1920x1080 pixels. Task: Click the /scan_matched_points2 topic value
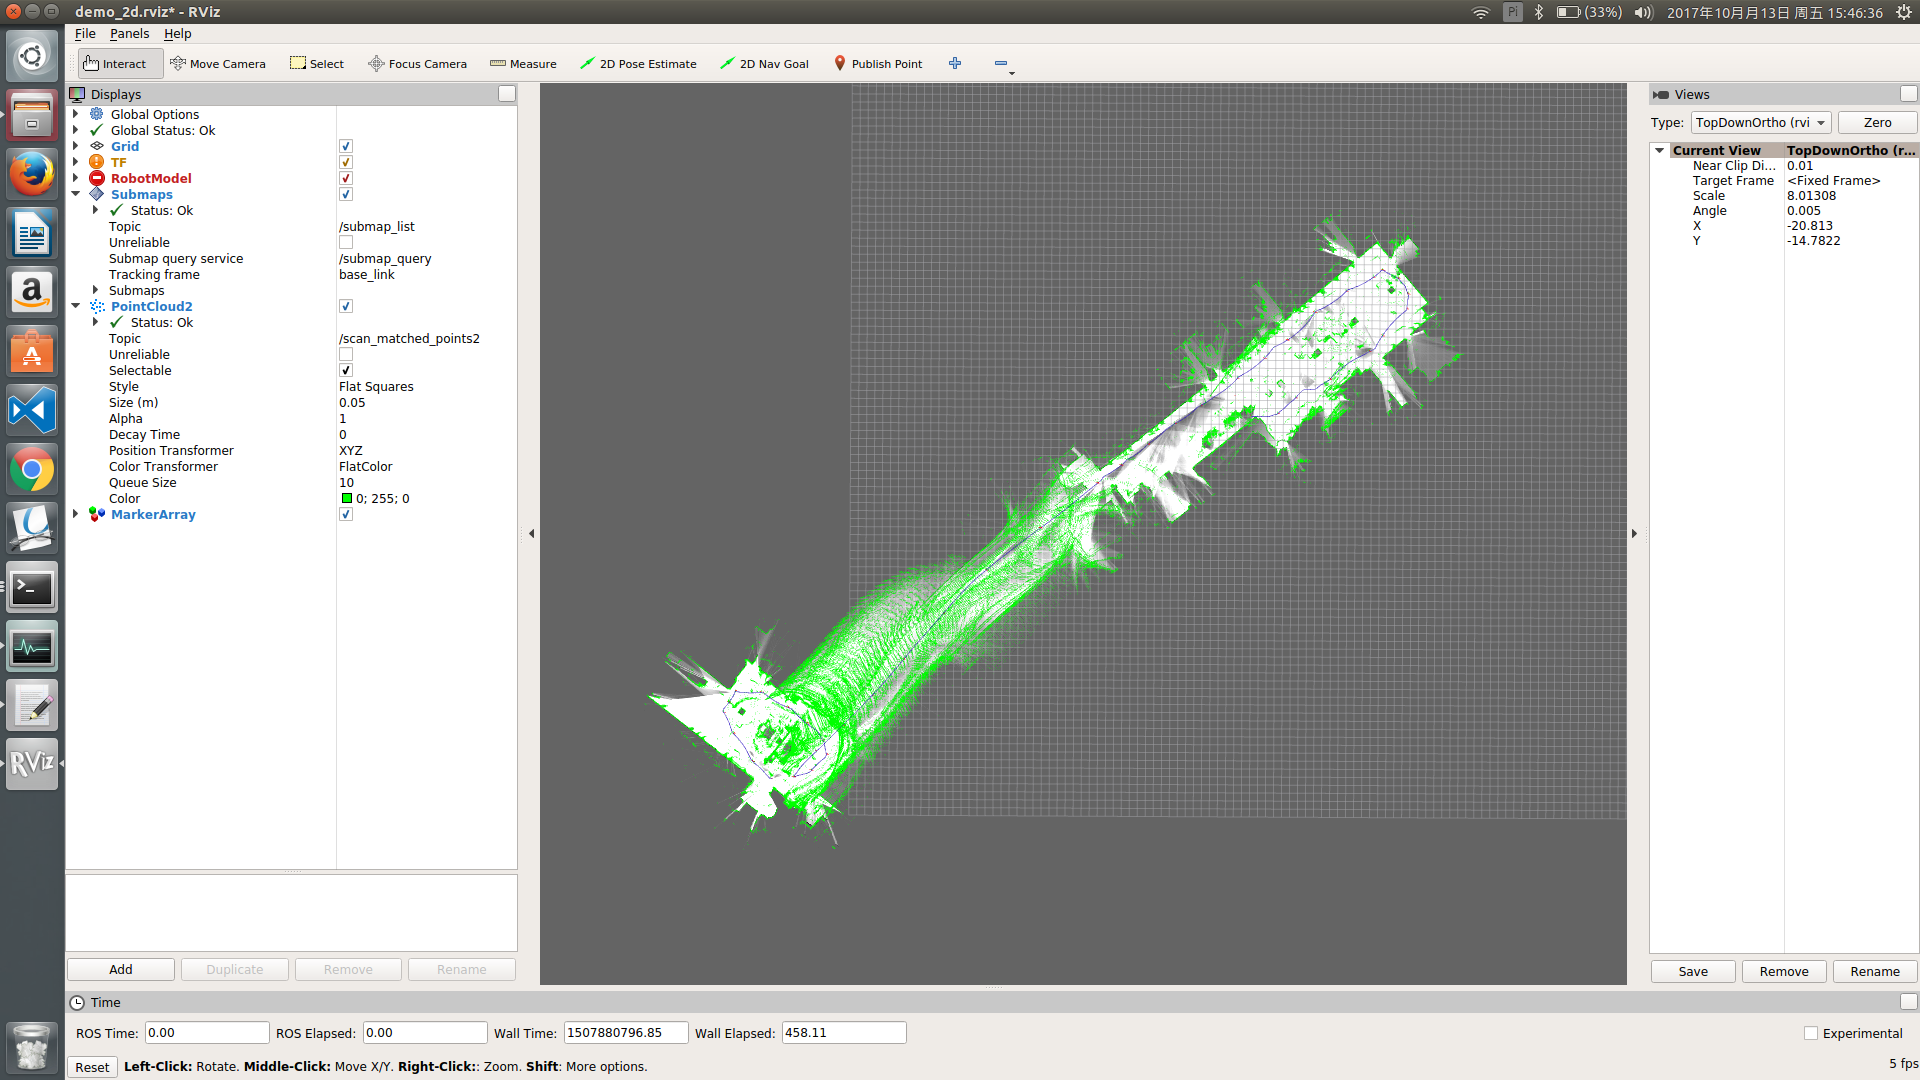[409, 338]
